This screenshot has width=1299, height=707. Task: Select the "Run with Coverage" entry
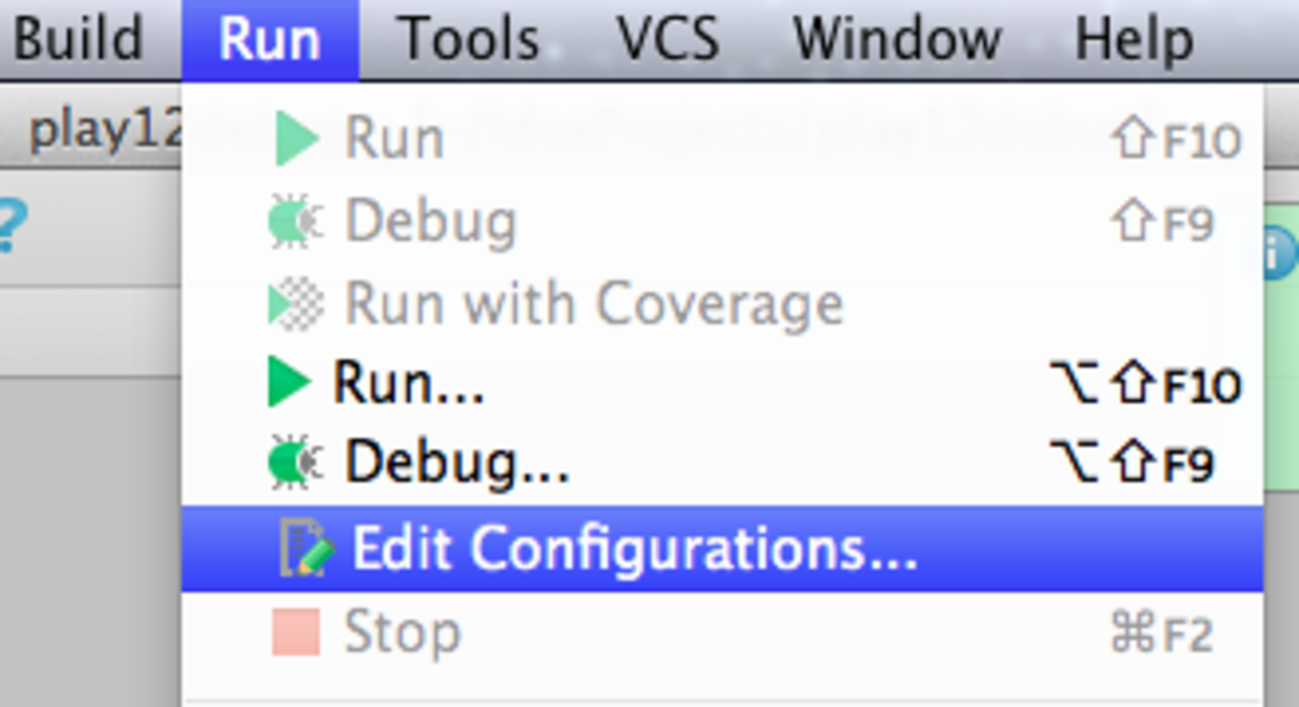click(594, 304)
